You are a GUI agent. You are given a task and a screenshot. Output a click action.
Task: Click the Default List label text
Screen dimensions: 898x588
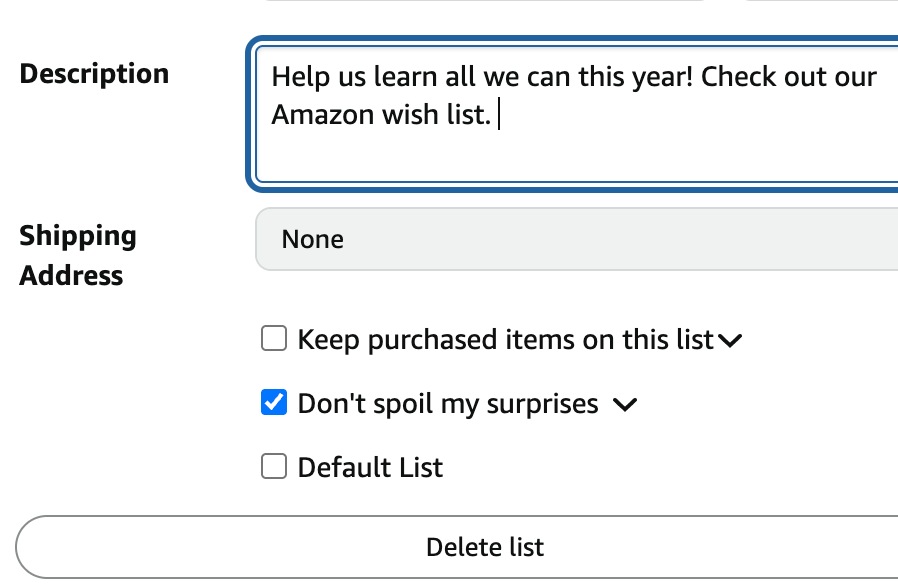point(370,466)
